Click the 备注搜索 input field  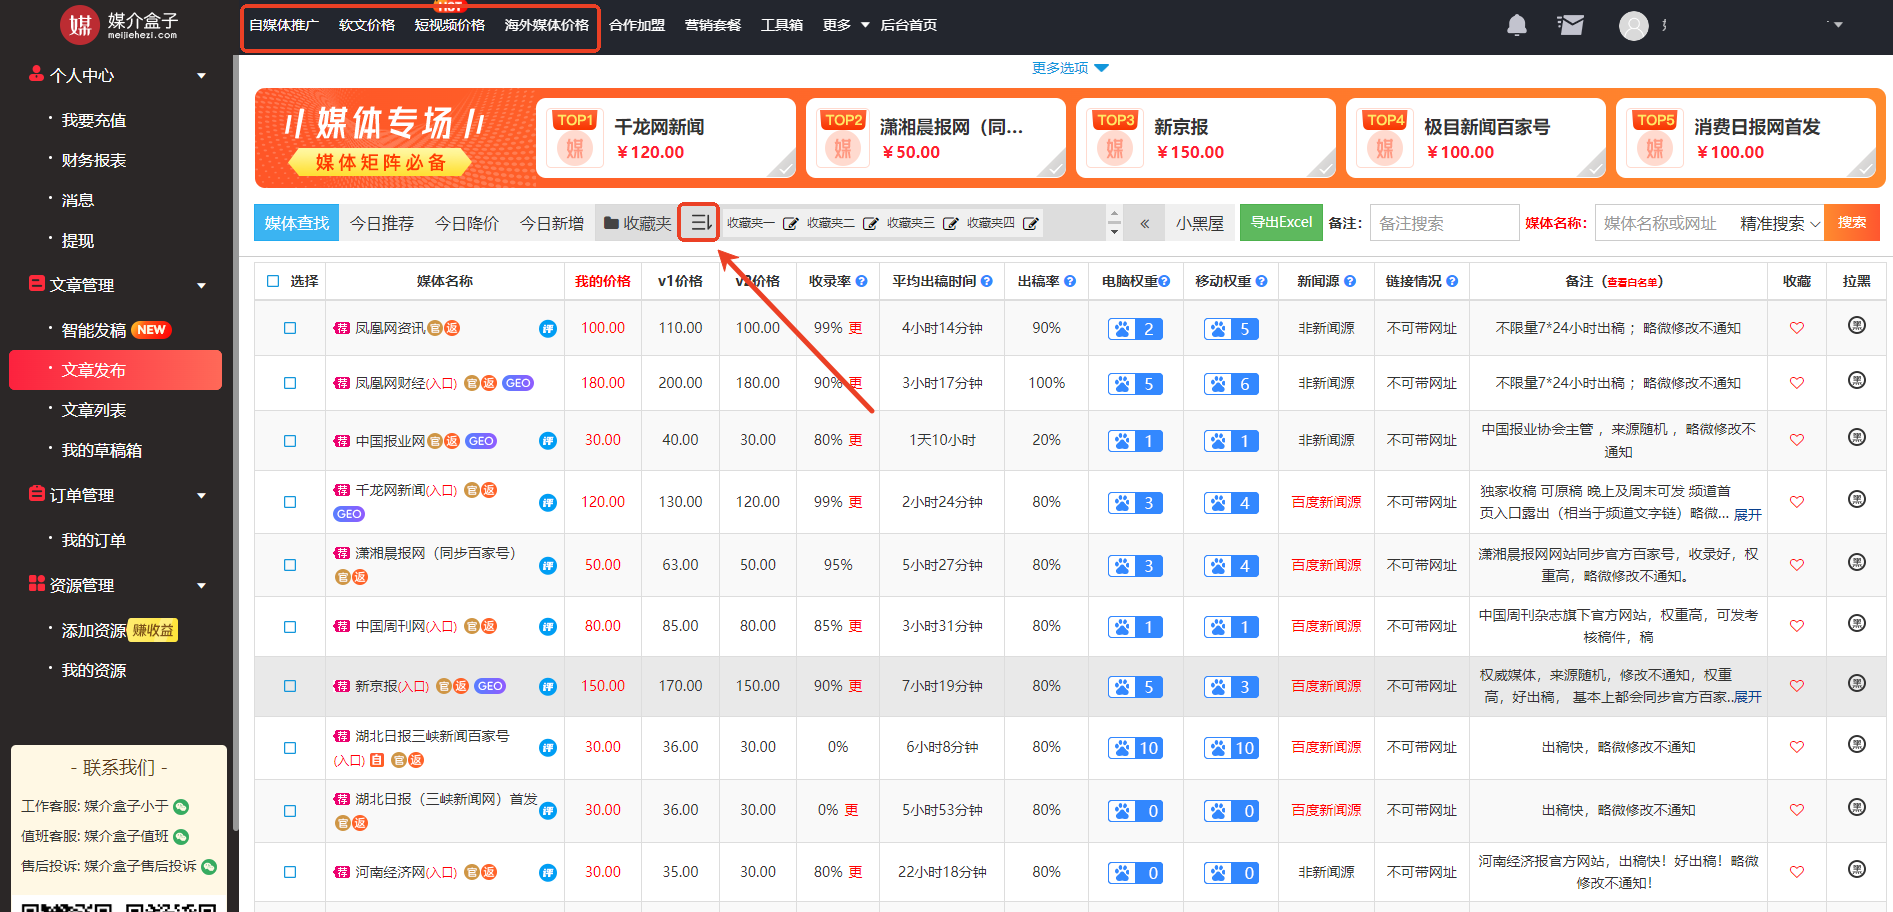1443,223
